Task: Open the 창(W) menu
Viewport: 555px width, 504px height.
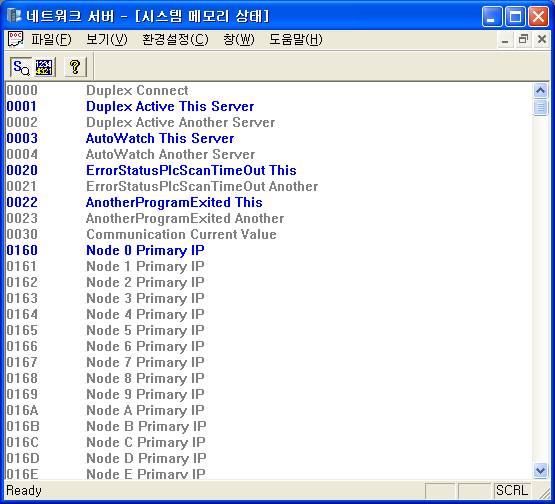Action: click(x=239, y=39)
